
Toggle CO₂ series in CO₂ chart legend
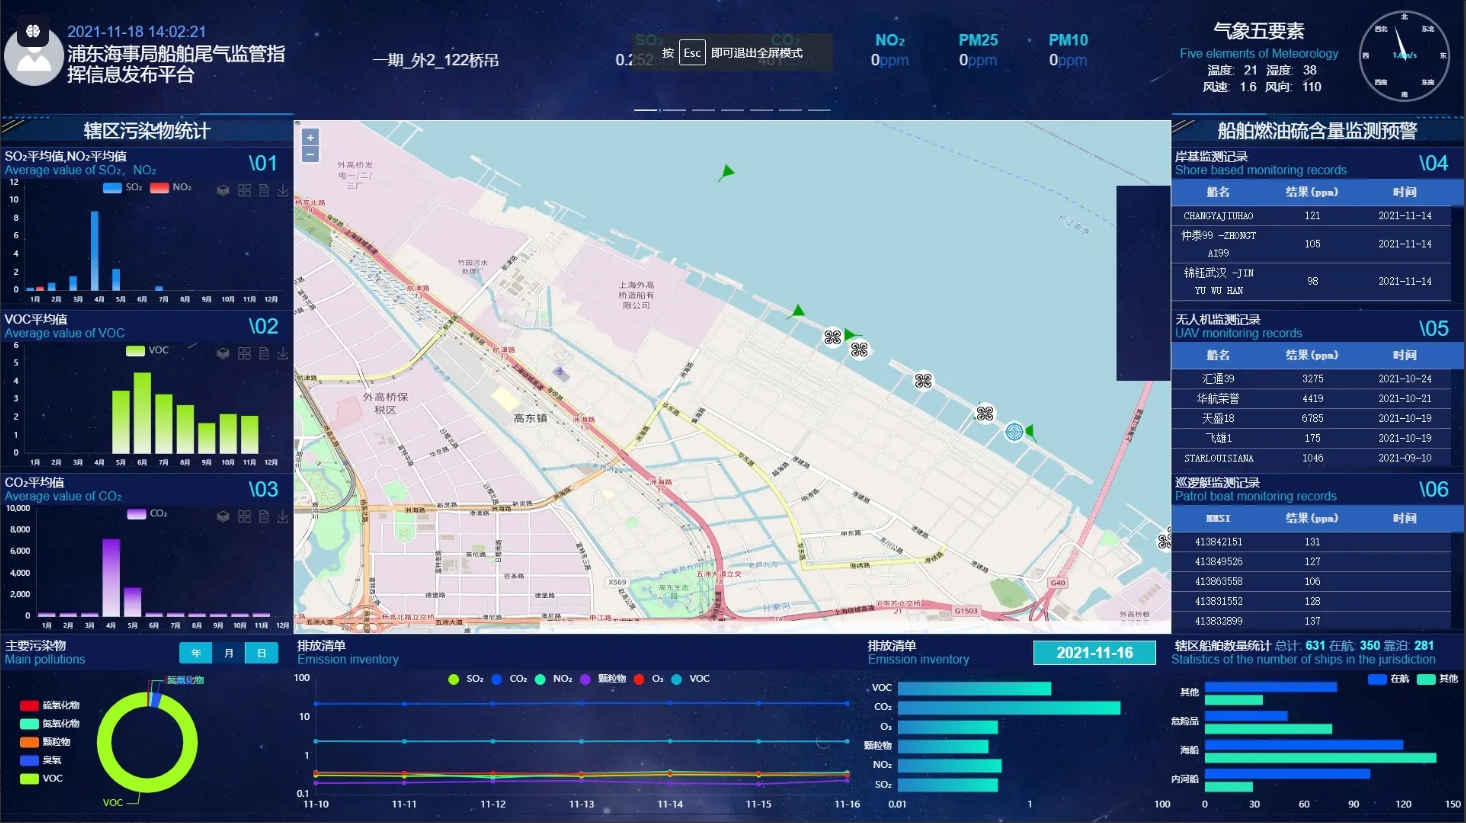pos(147,513)
